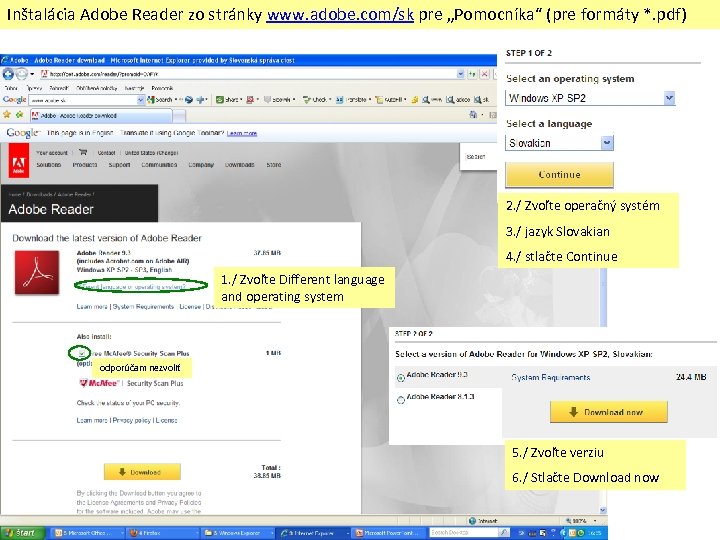
Task: Click the red Adobe logo
Action: click(x=18, y=161)
